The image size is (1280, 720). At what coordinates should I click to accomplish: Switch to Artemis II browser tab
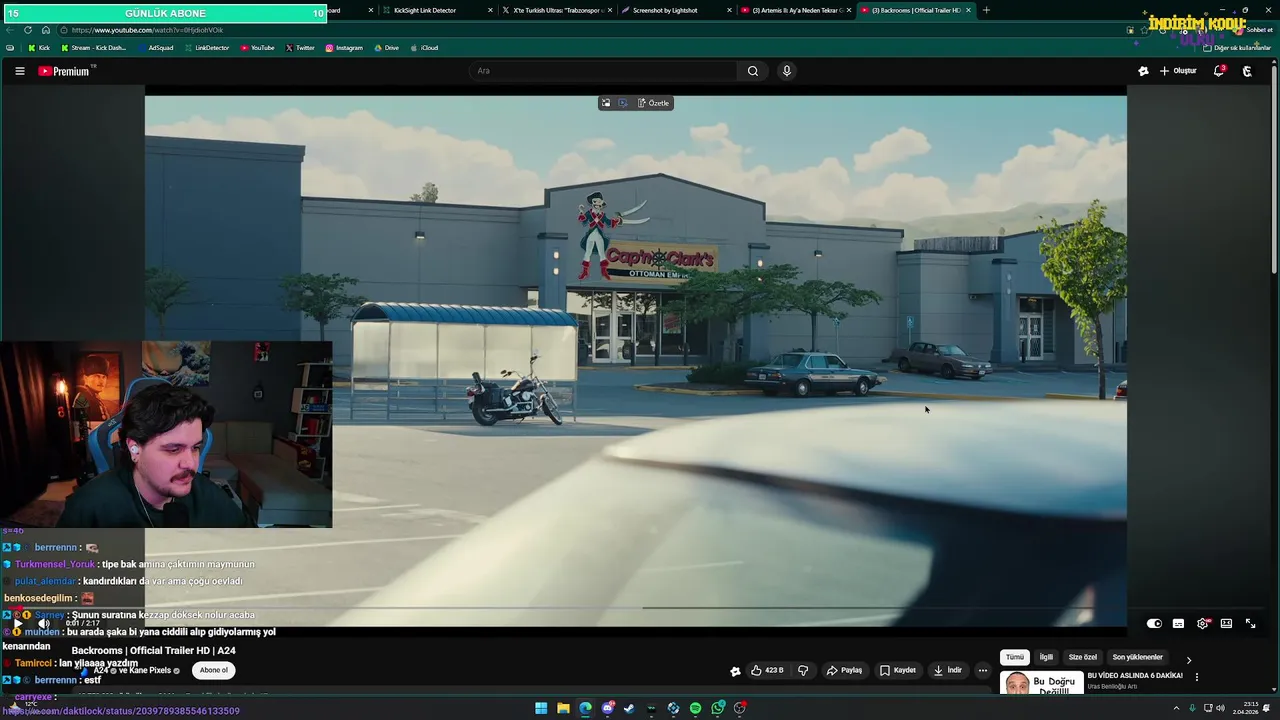pyautogui.click(x=795, y=10)
